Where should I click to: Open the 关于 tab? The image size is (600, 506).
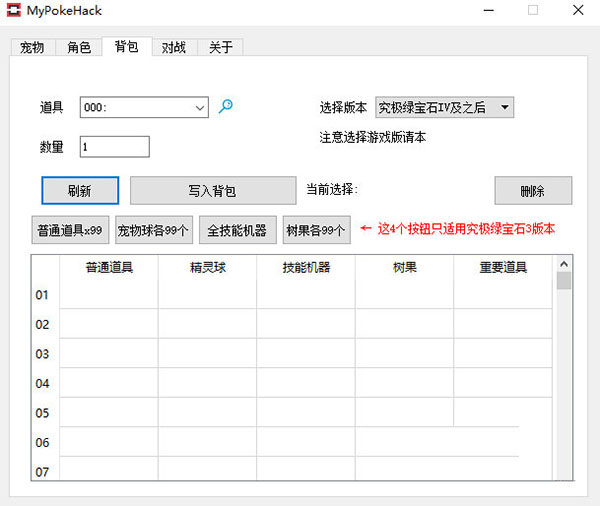tap(221, 47)
